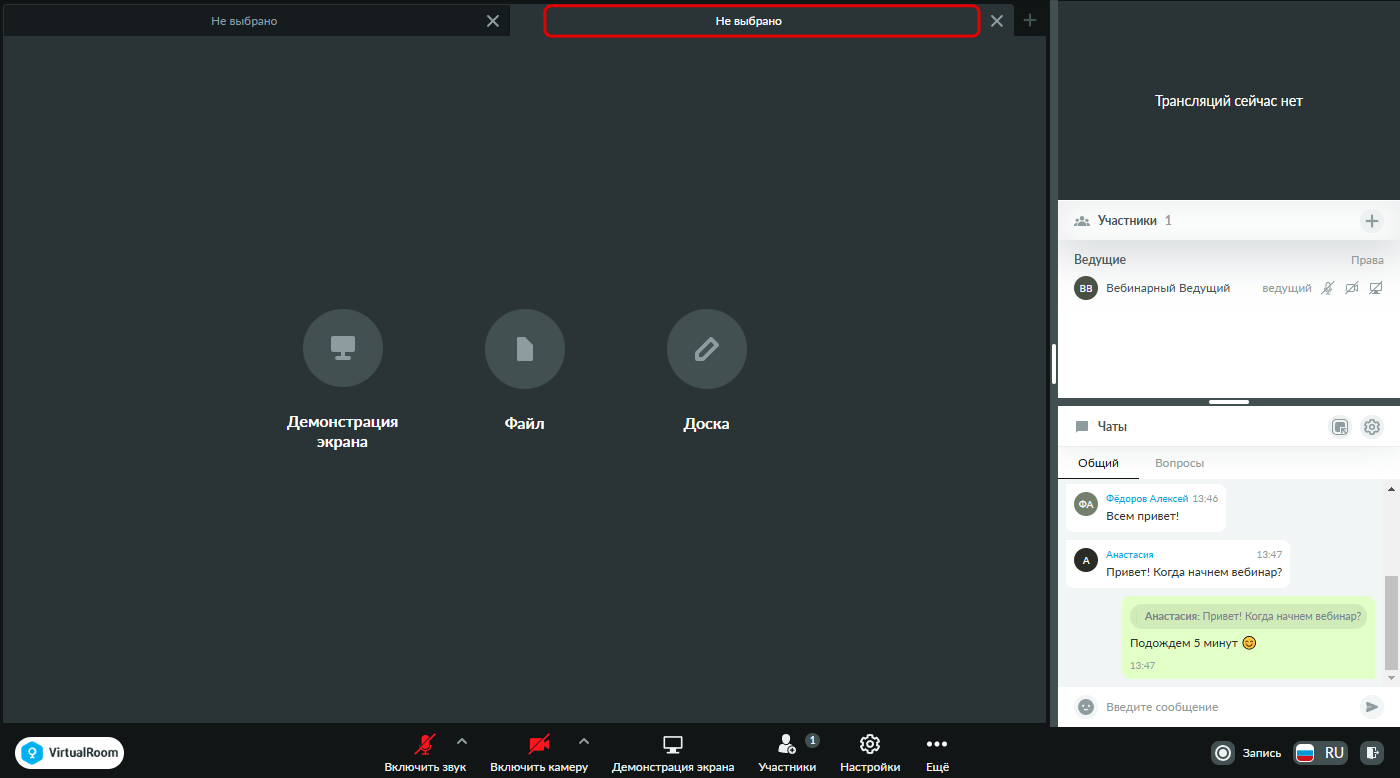
Task: Click the ФА avatar in the chat
Action: point(1086,504)
